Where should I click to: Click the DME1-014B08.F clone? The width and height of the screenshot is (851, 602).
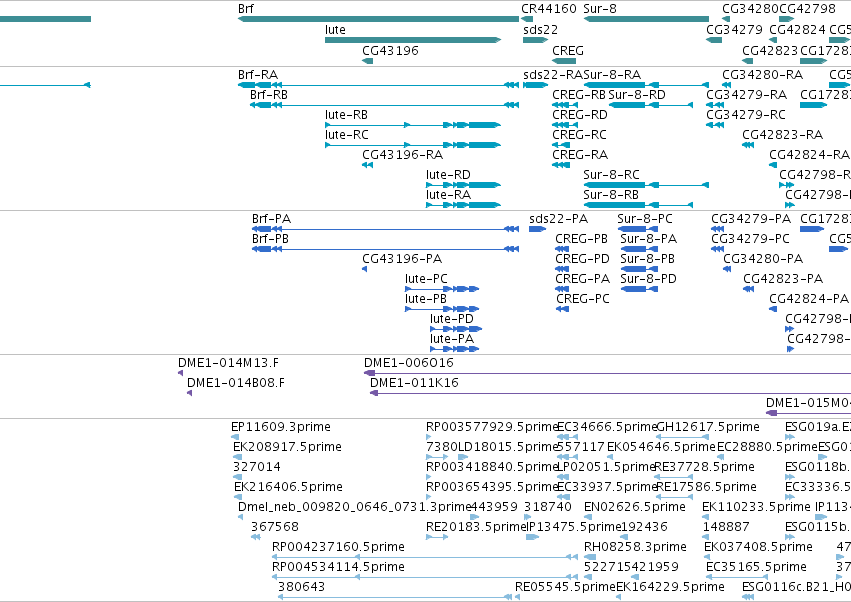click(x=189, y=393)
